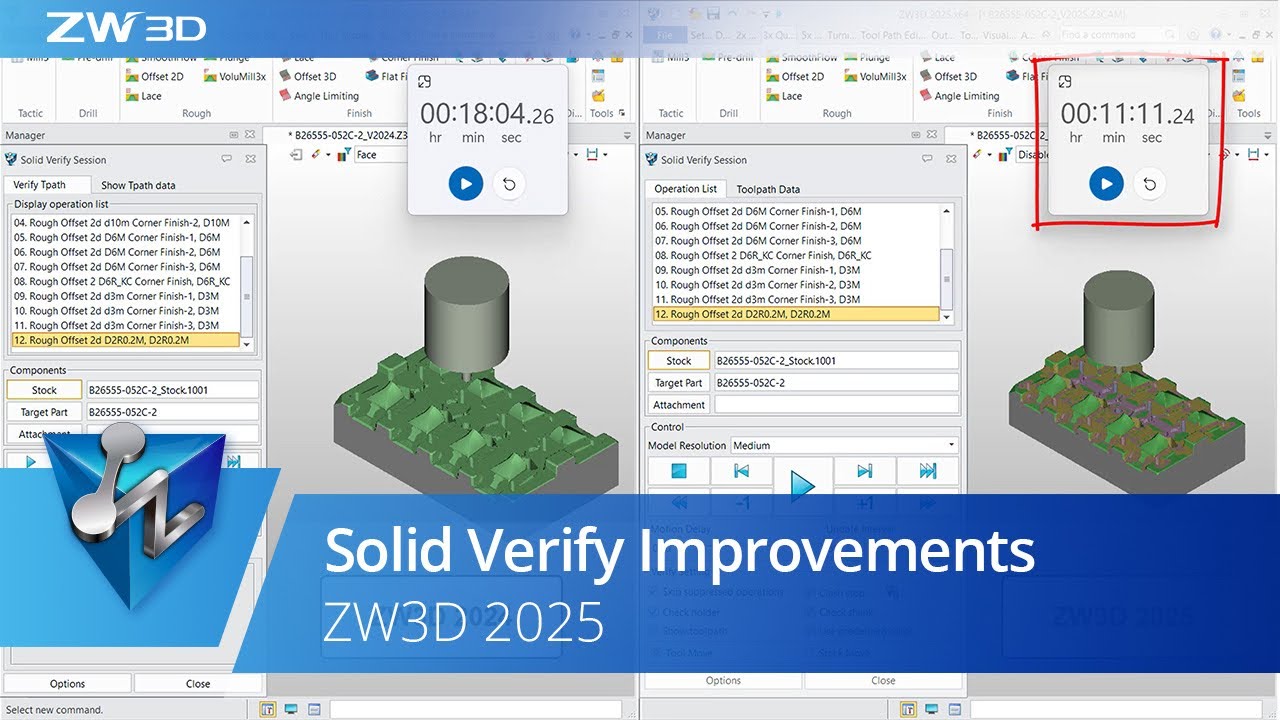This screenshot has height=720, width=1280.
Task: Select '04. Rough Offset 2d d10m Corner Finish-2' left
Action: pos(126,223)
